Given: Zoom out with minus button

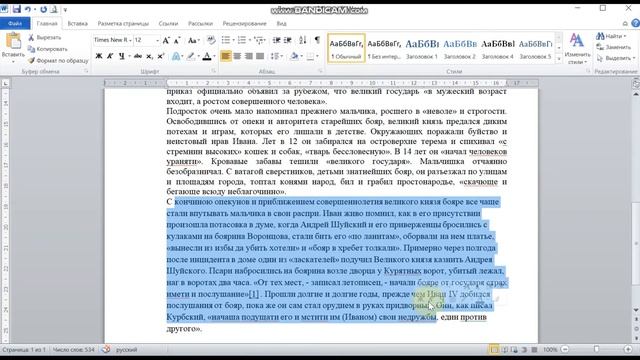Looking at the screenshot, I should (x=565, y=349).
